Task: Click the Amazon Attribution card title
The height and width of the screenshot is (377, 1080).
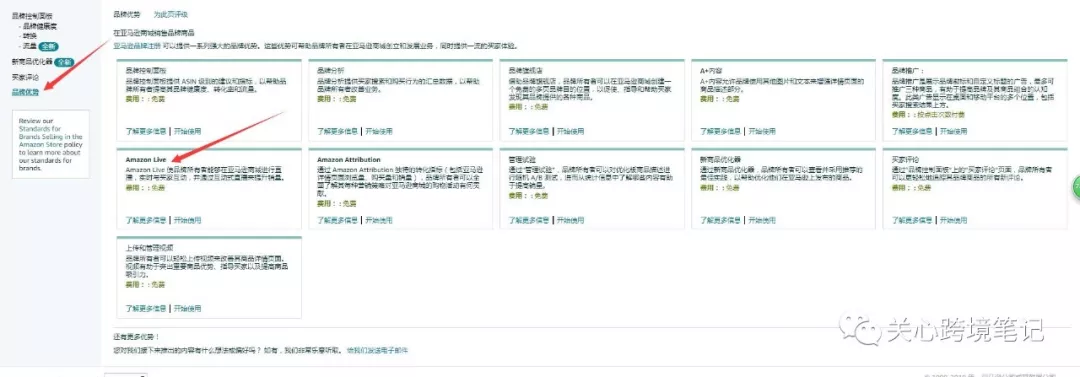Action: pyautogui.click(x=349, y=160)
